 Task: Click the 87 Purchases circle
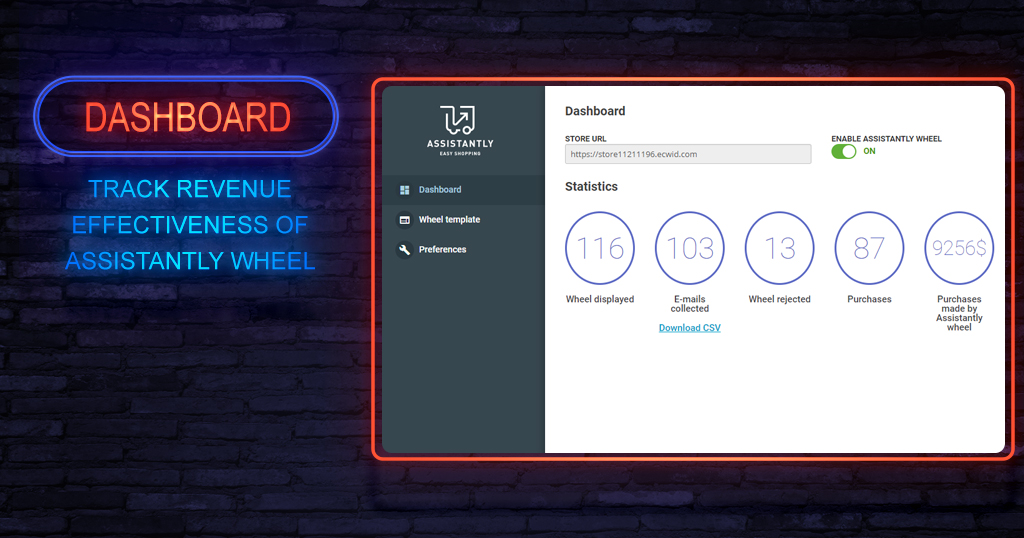click(869, 248)
